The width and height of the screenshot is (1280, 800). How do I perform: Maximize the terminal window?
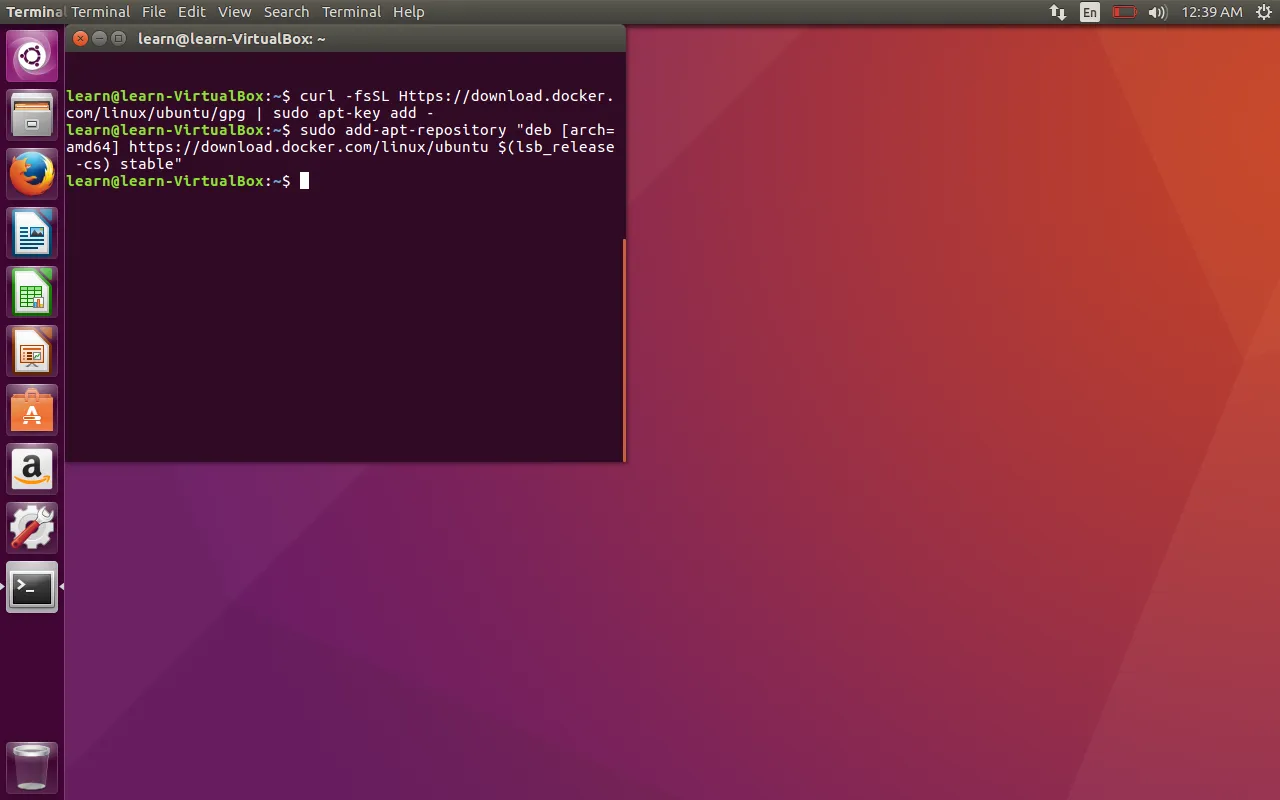pos(119,39)
